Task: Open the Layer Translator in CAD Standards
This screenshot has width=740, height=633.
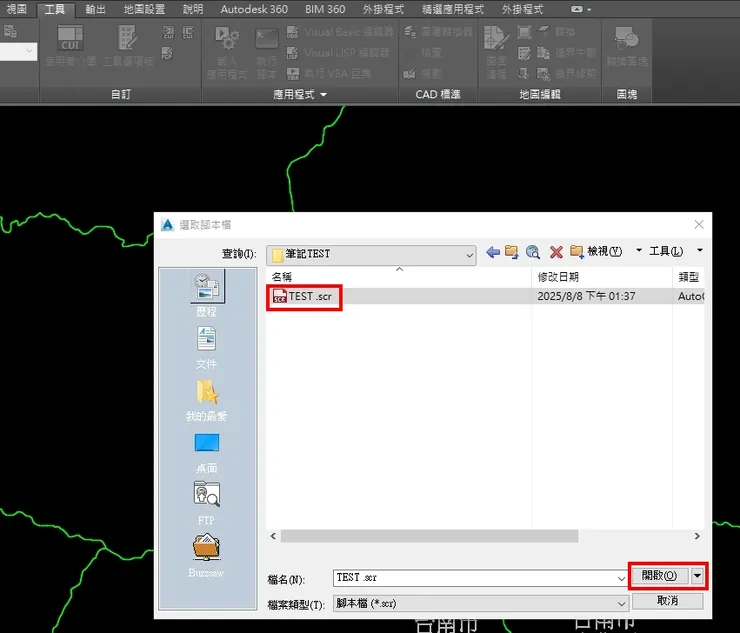Action: pyautogui.click(x=437, y=32)
